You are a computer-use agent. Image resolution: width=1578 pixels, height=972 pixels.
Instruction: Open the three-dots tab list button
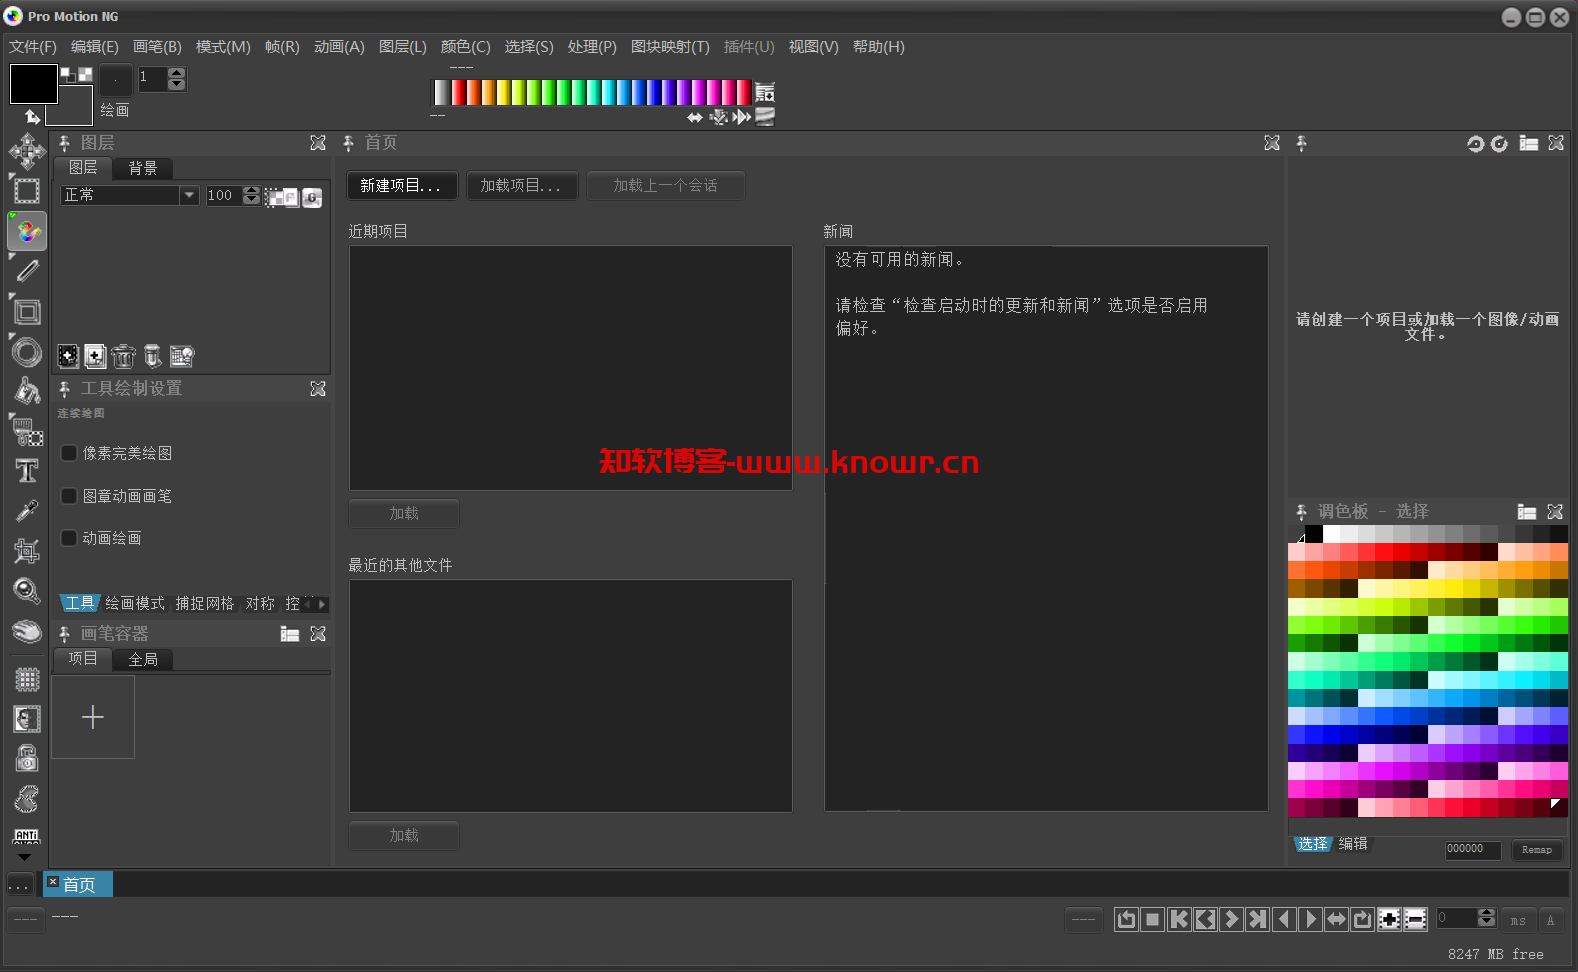(20, 884)
